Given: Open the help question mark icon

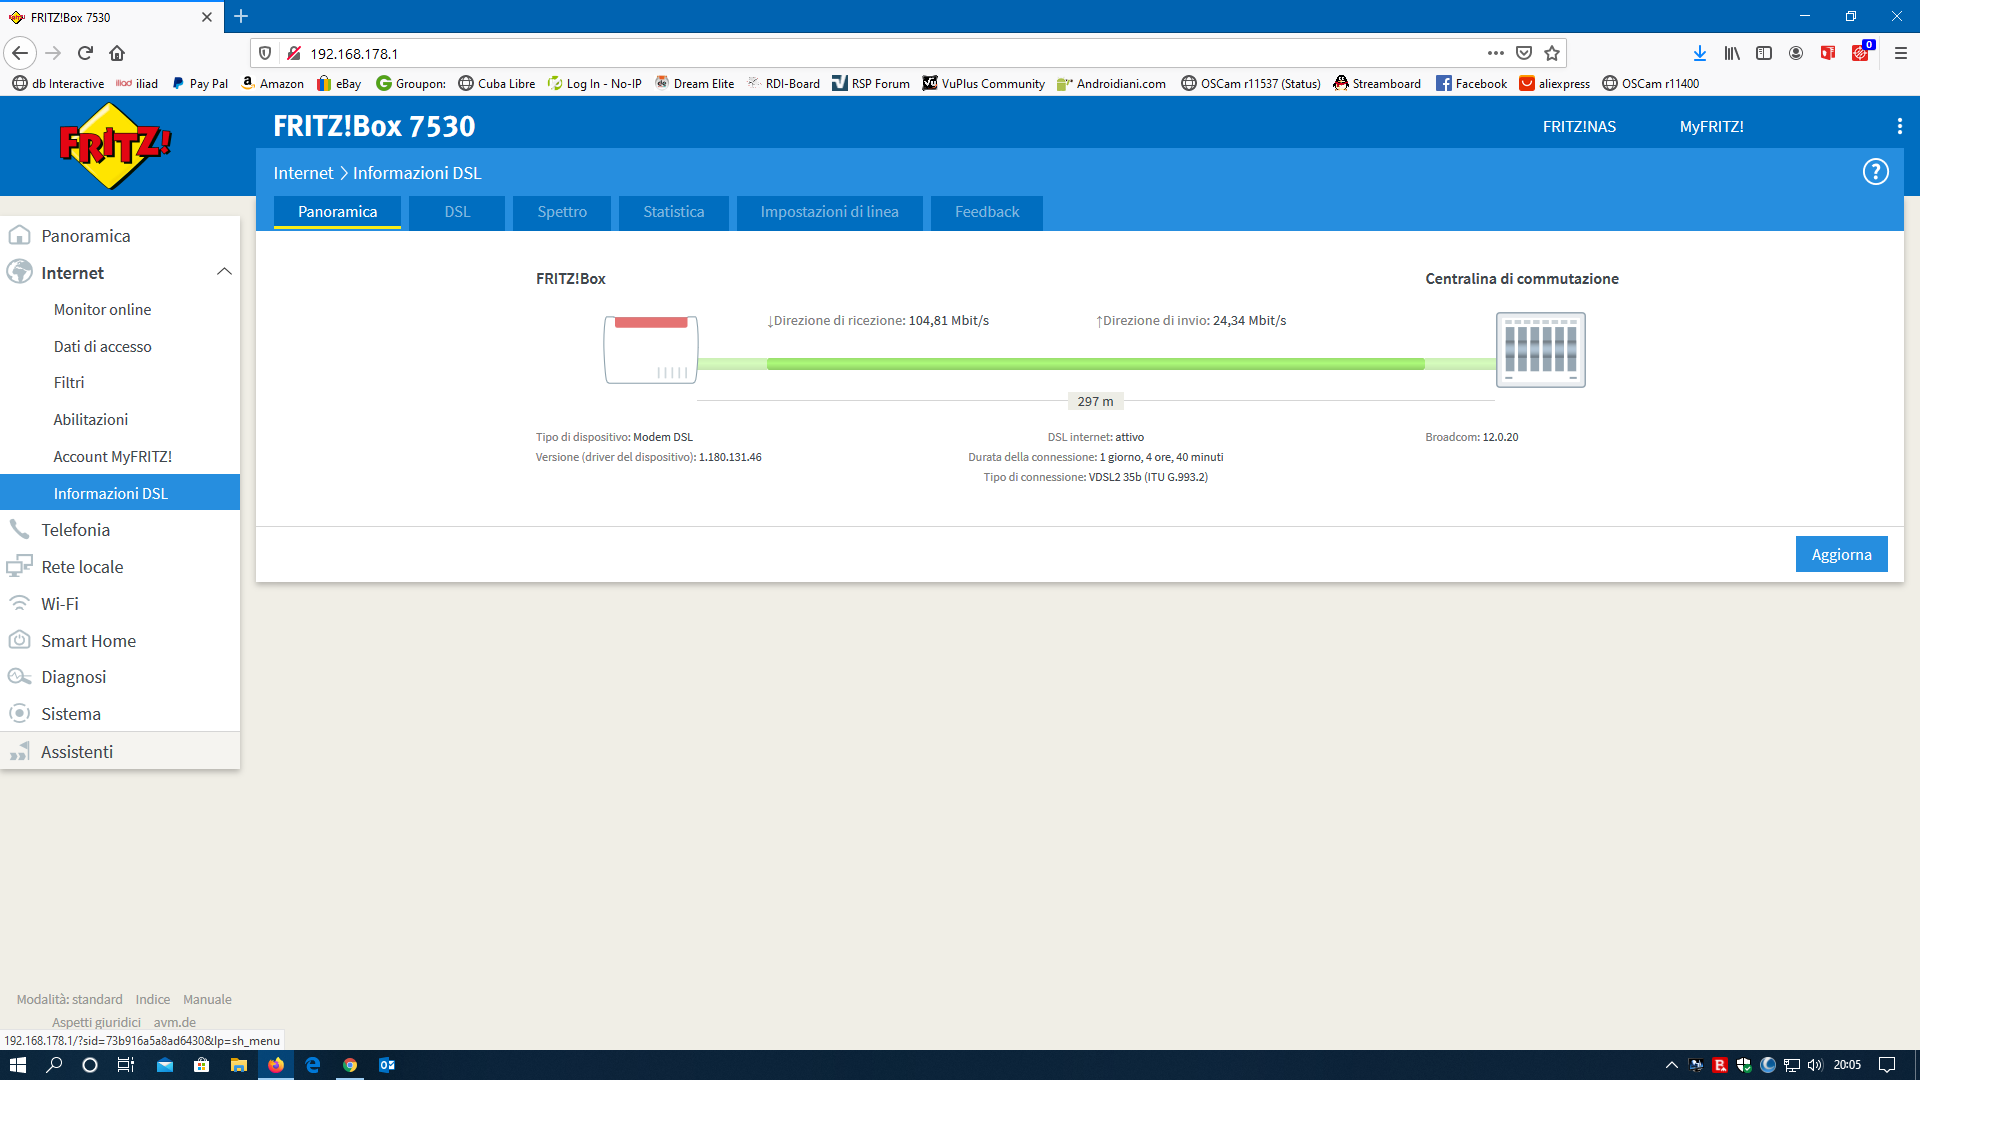Looking at the screenshot, I should coord(1875,172).
